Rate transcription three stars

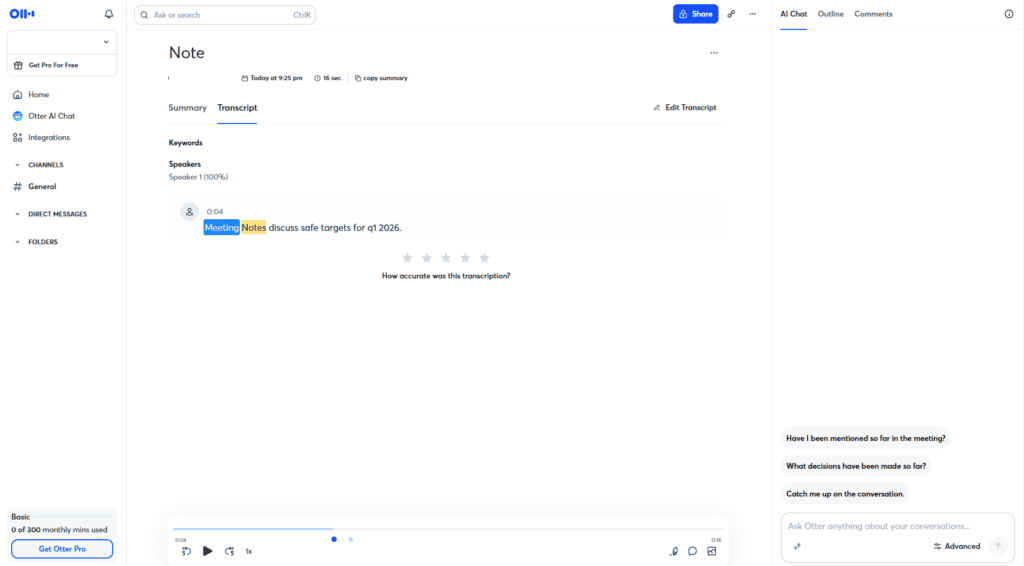[446, 258]
